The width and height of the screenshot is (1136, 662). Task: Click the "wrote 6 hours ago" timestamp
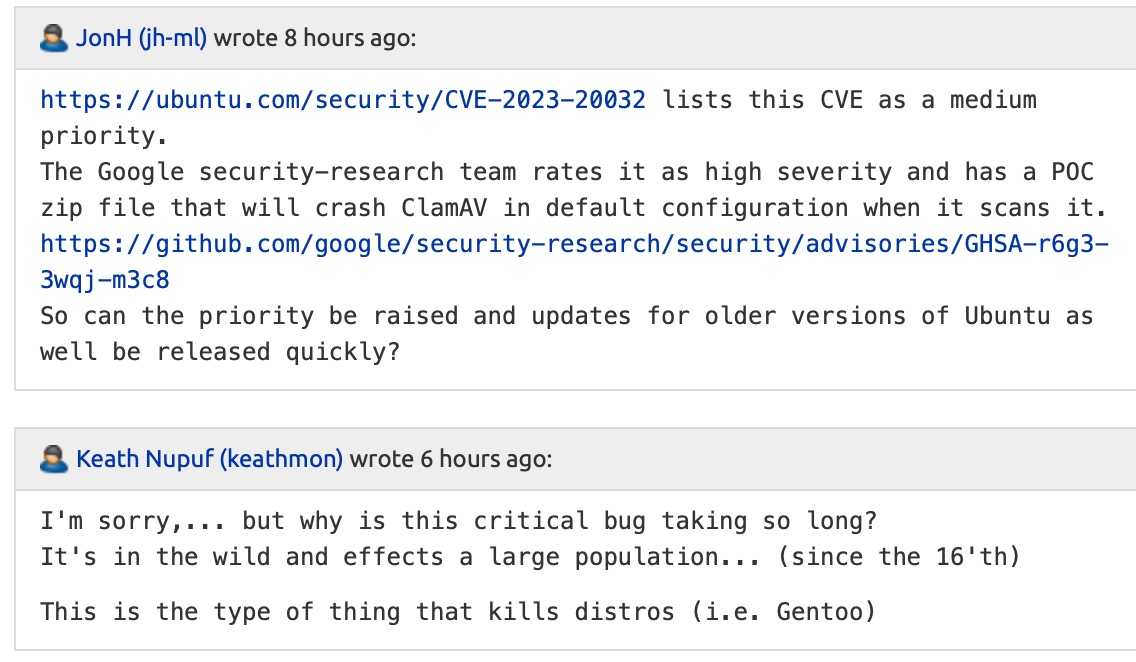pyautogui.click(x=450, y=459)
